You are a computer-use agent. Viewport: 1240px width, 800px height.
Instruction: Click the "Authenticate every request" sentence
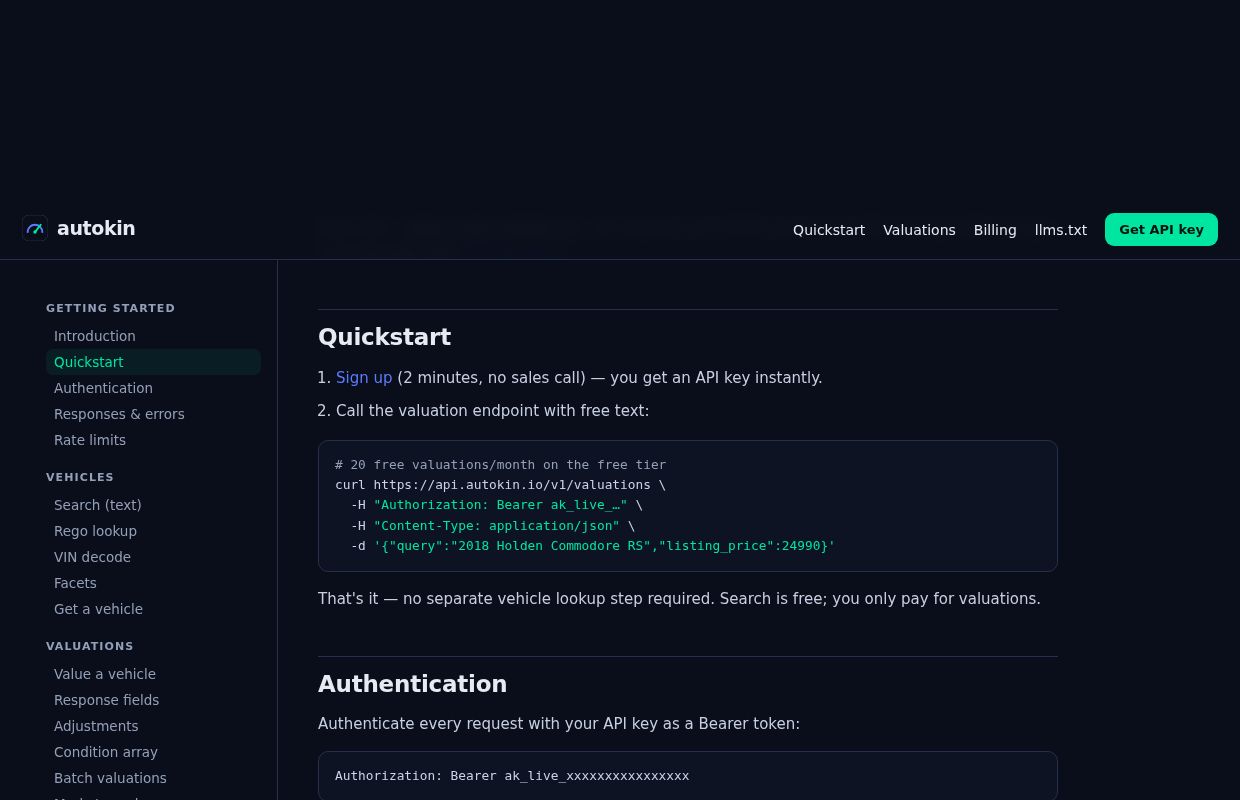559,723
